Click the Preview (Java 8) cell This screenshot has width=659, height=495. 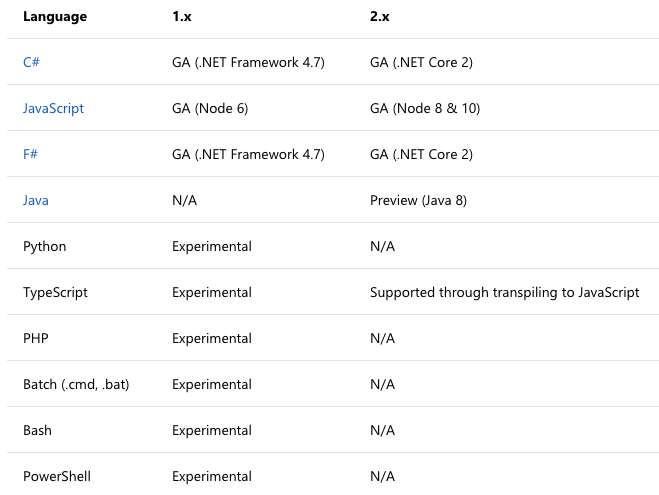click(418, 200)
